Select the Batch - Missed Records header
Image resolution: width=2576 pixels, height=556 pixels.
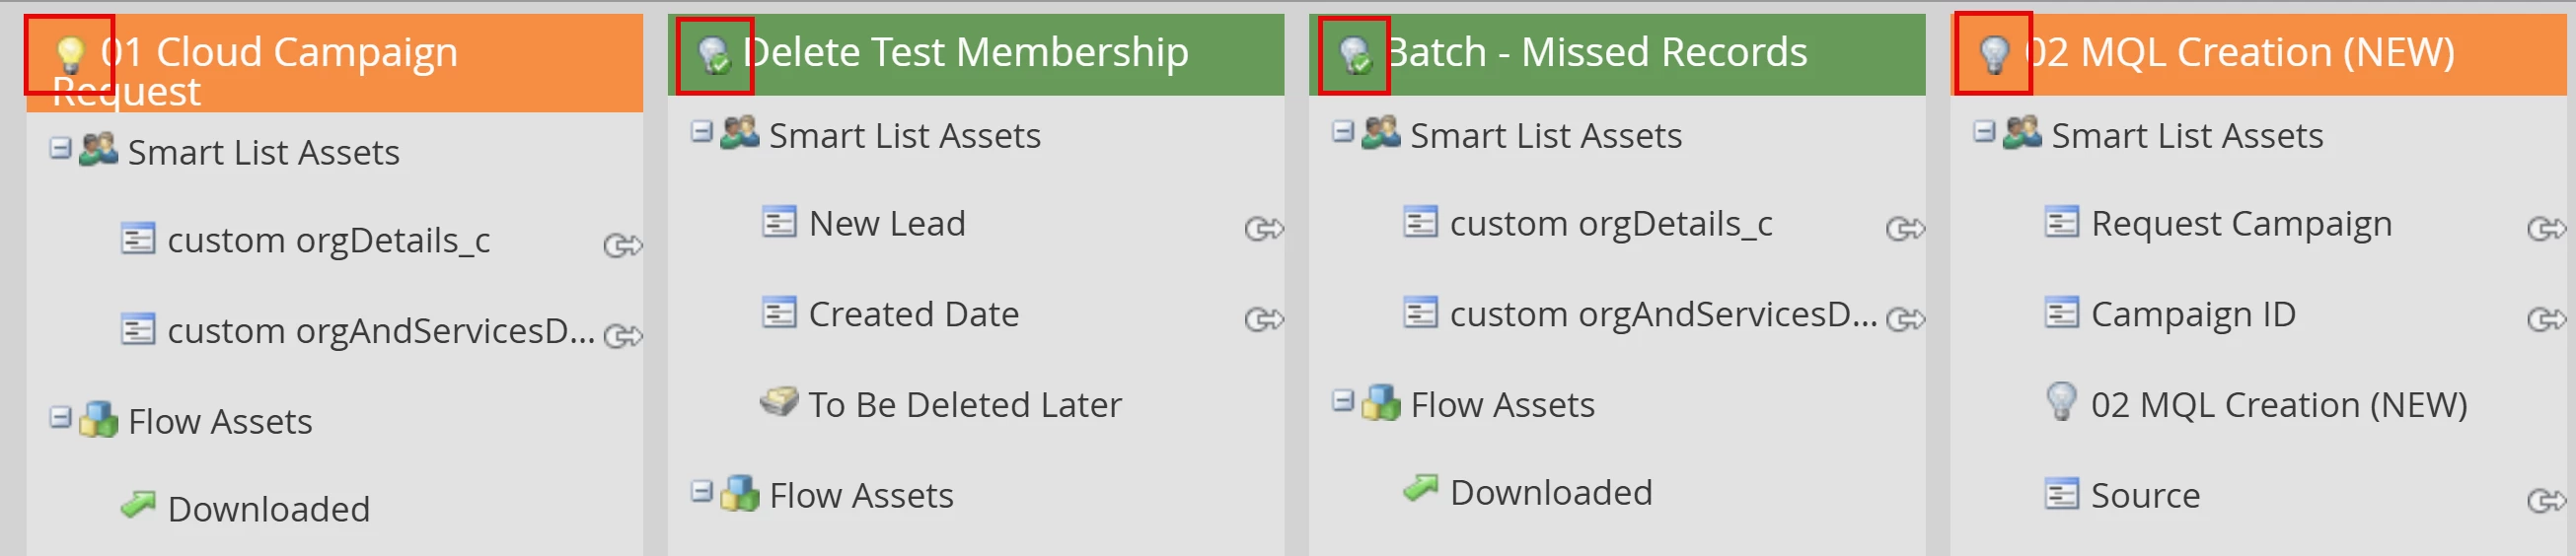1617,55
